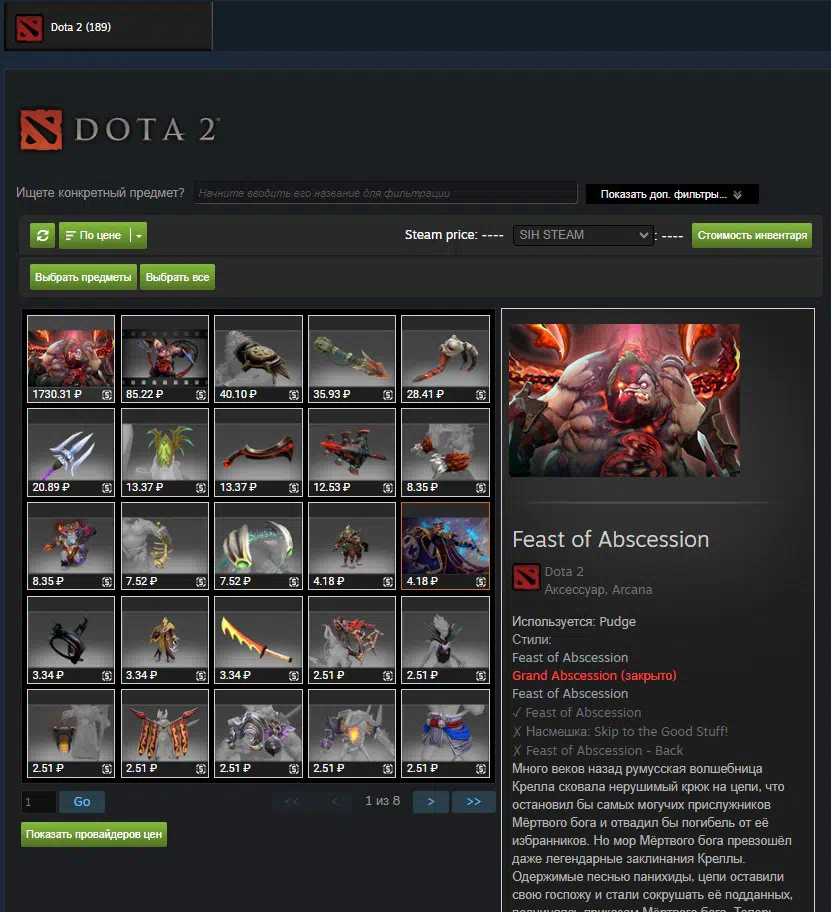Select the 1730.31 ₽ Pudge arcana item
831x912 pixels.
(x=71, y=359)
